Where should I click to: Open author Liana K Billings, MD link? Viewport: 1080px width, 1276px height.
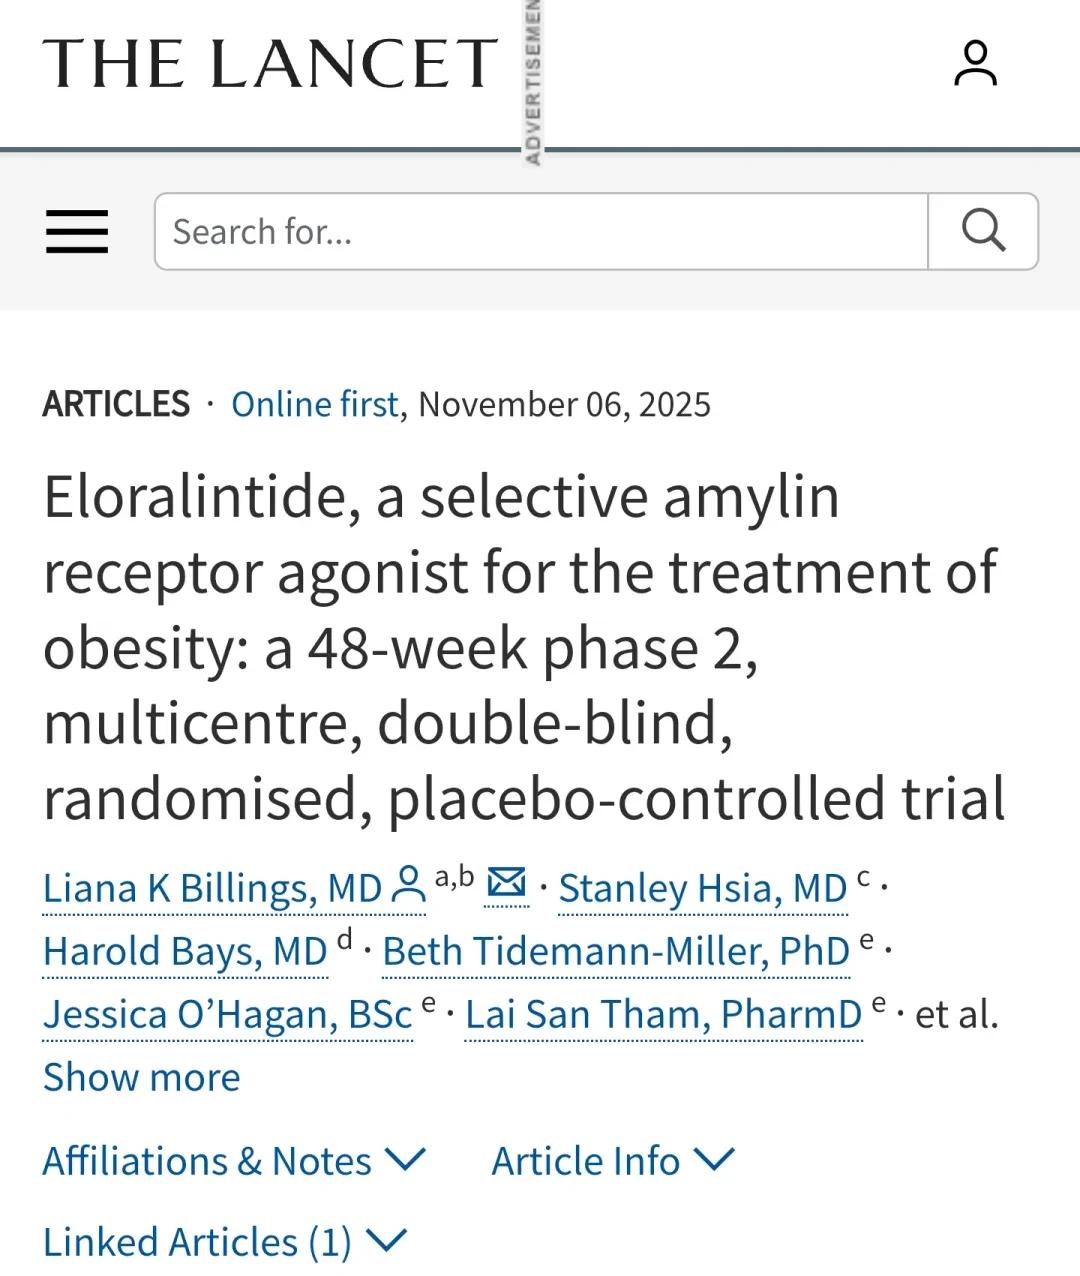pyautogui.click(x=212, y=888)
